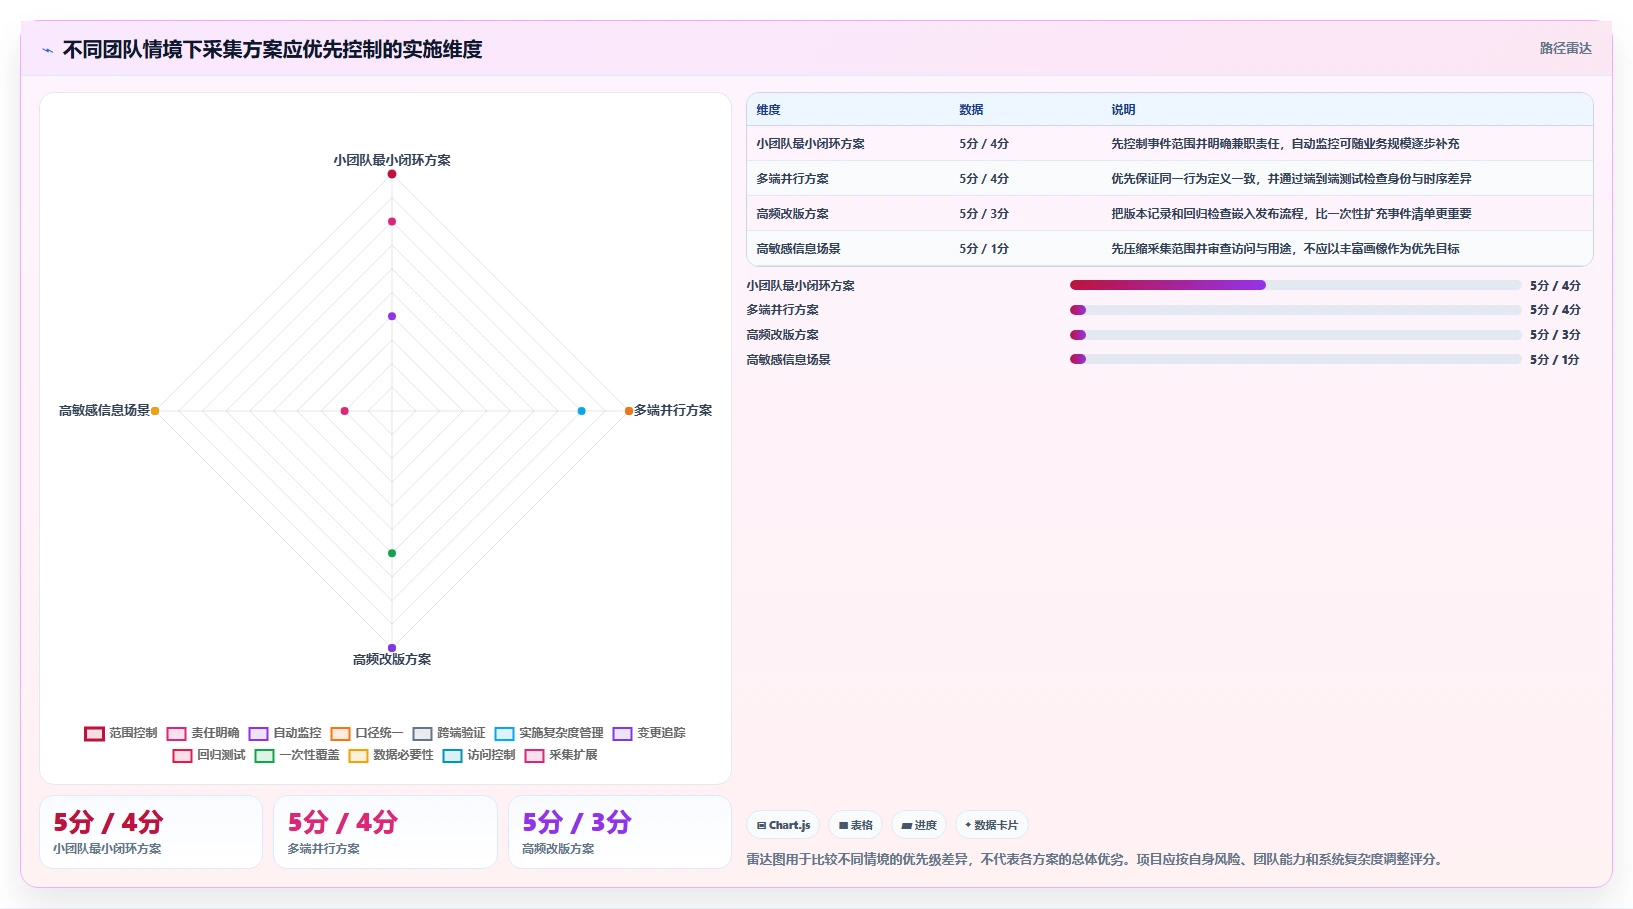Select the 高敏感信息场景 table row name
This screenshot has height=909, width=1633.
tap(798, 249)
